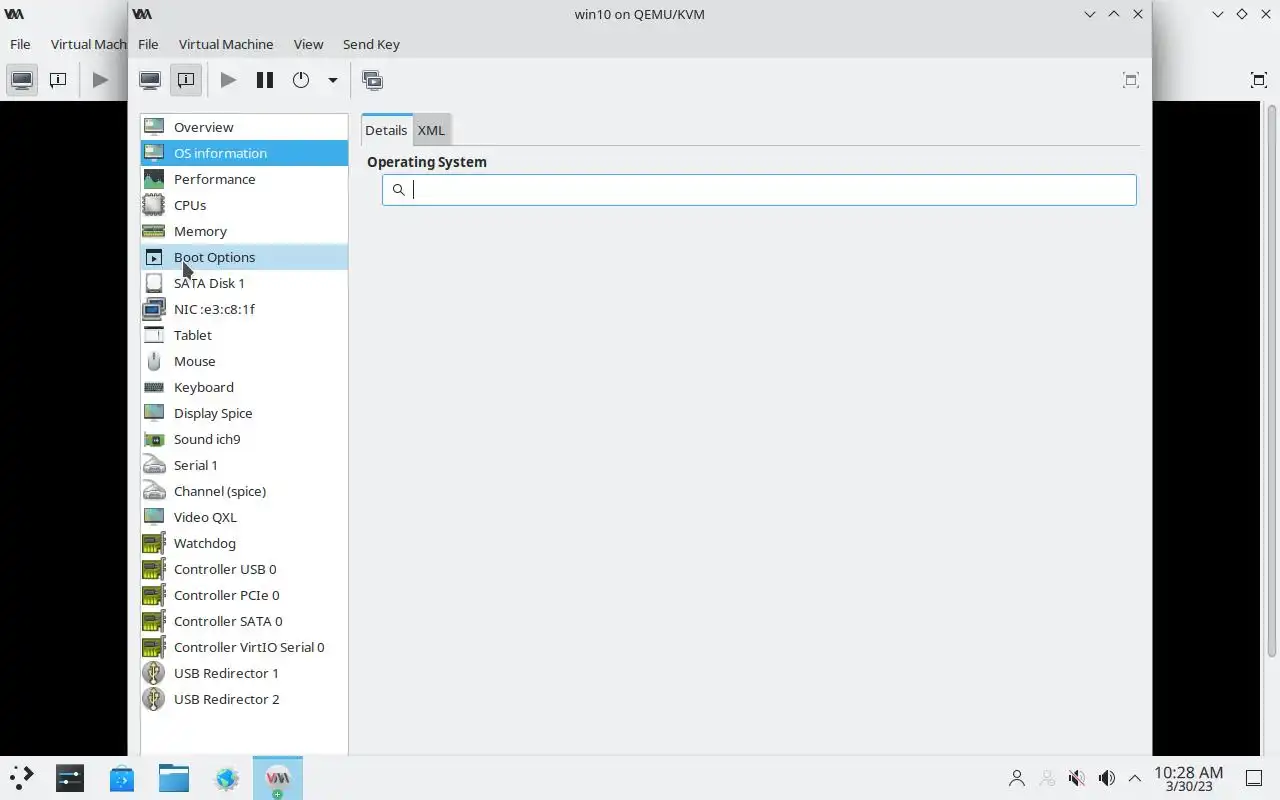This screenshot has width=1280, height=800.
Task: Open File menu of background window
Action: pos(20,44)
